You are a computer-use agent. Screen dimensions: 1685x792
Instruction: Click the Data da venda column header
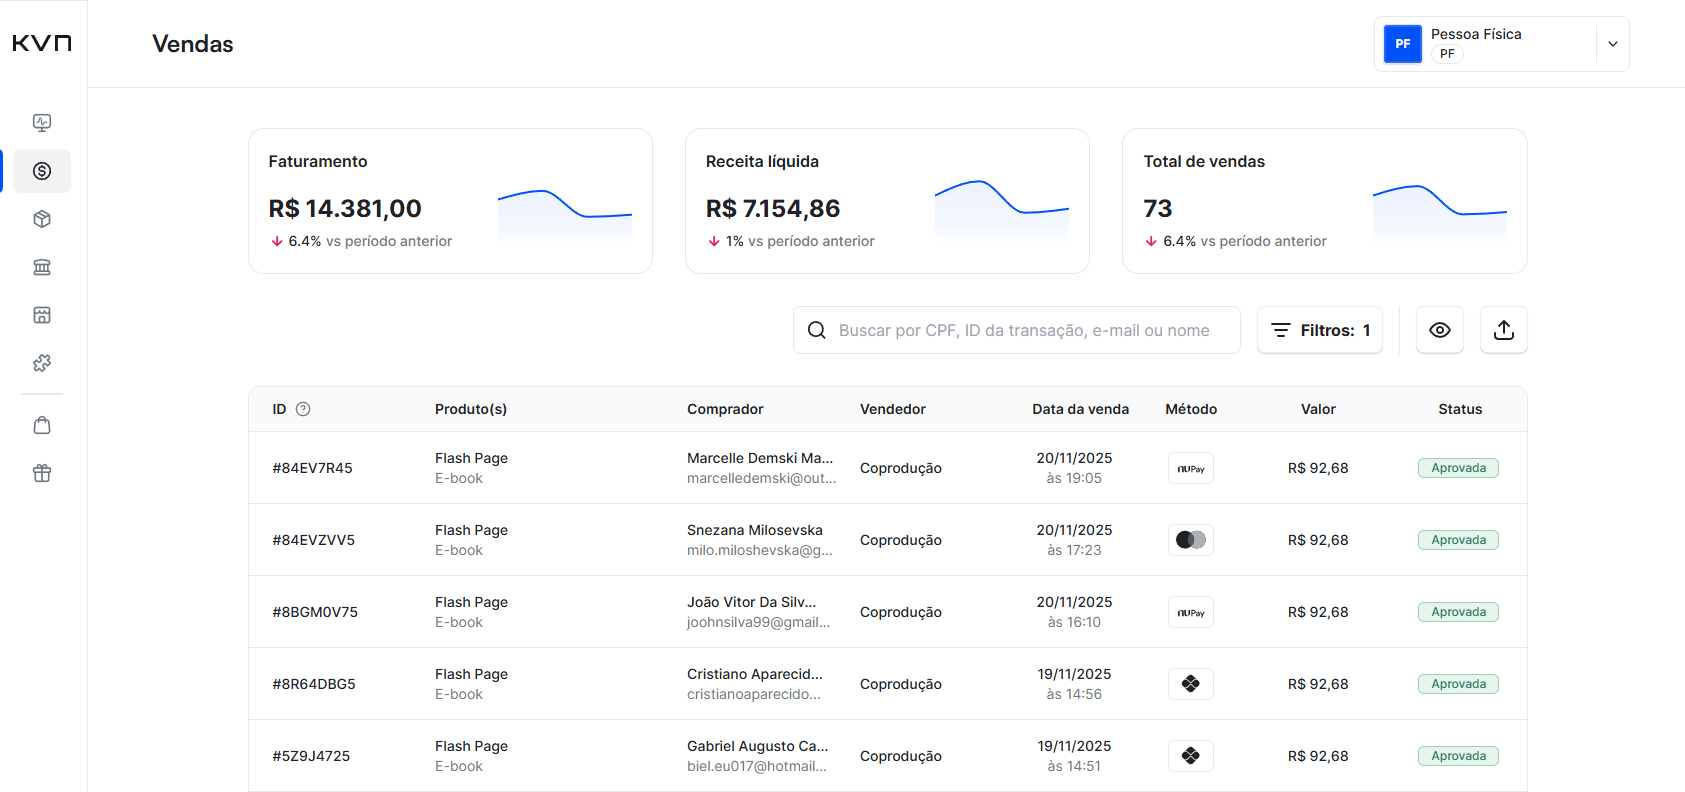point(1081,409)
